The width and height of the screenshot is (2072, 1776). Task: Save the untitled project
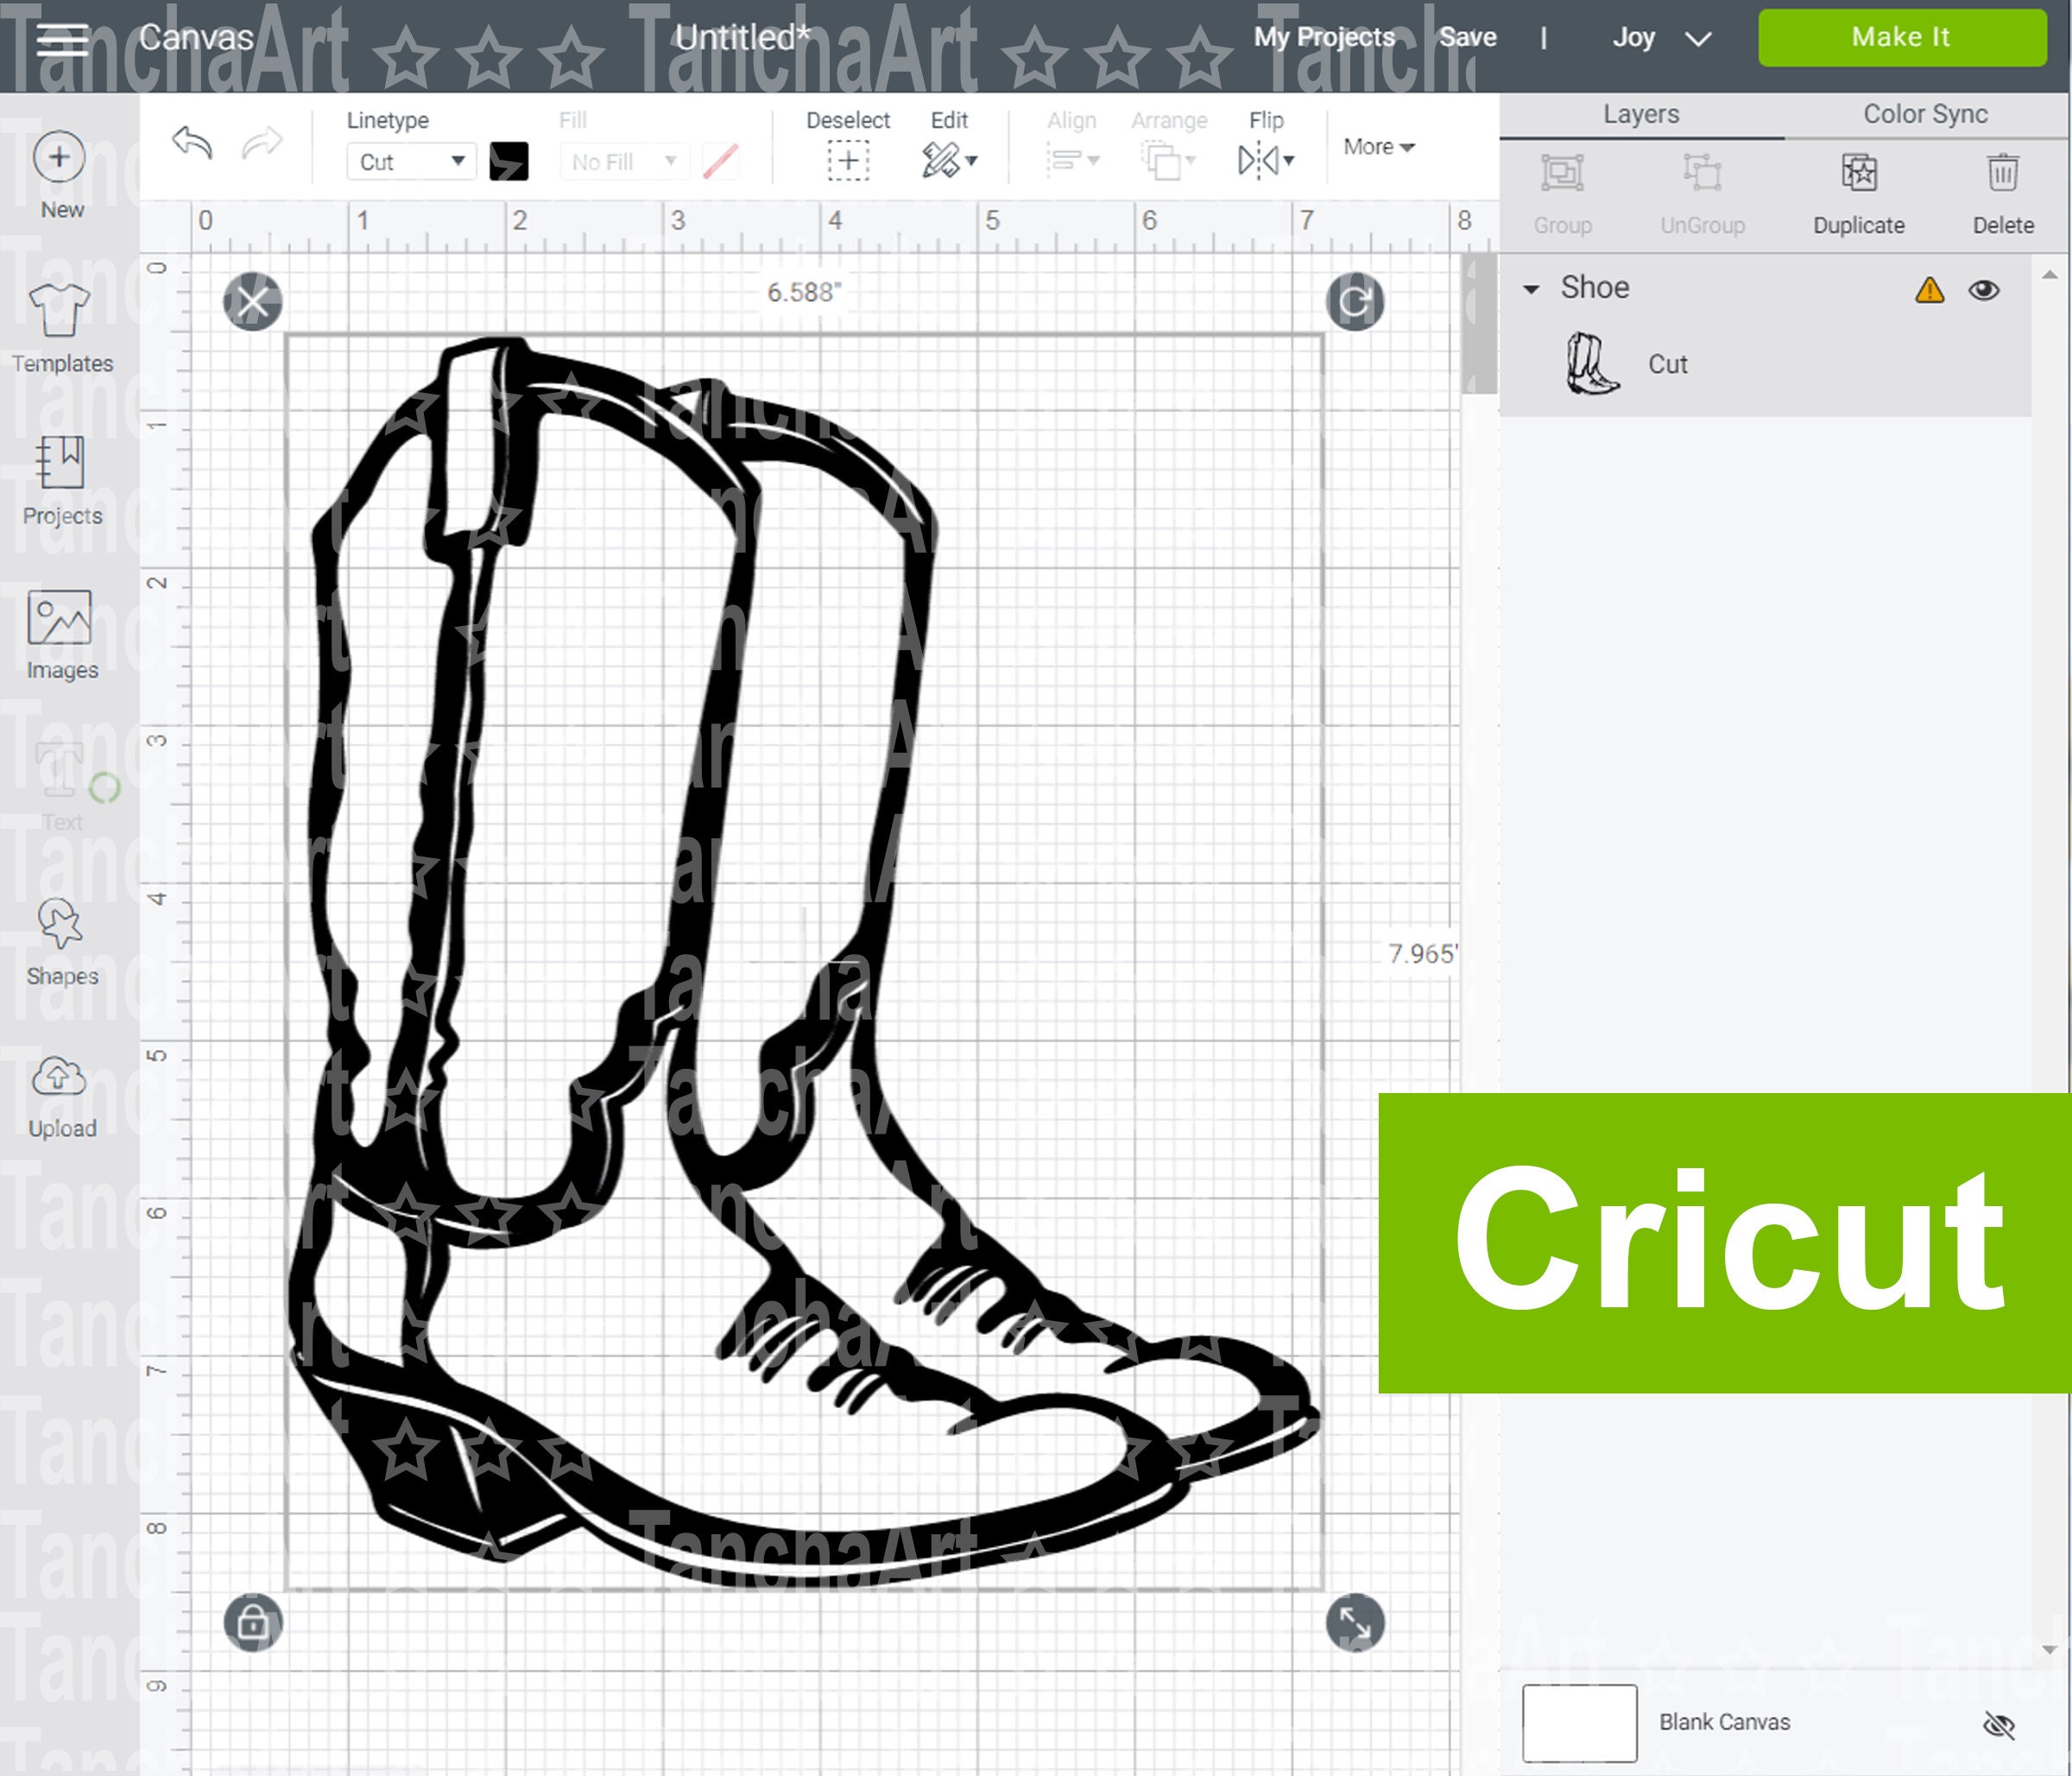pos(1467,37)
